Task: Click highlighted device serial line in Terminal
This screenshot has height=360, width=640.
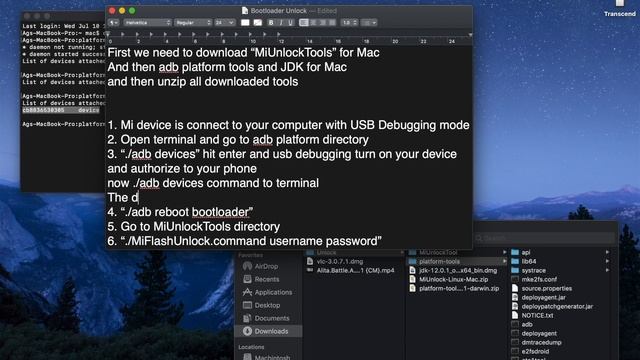Action: pyautogui.click(x=61, y=110)
